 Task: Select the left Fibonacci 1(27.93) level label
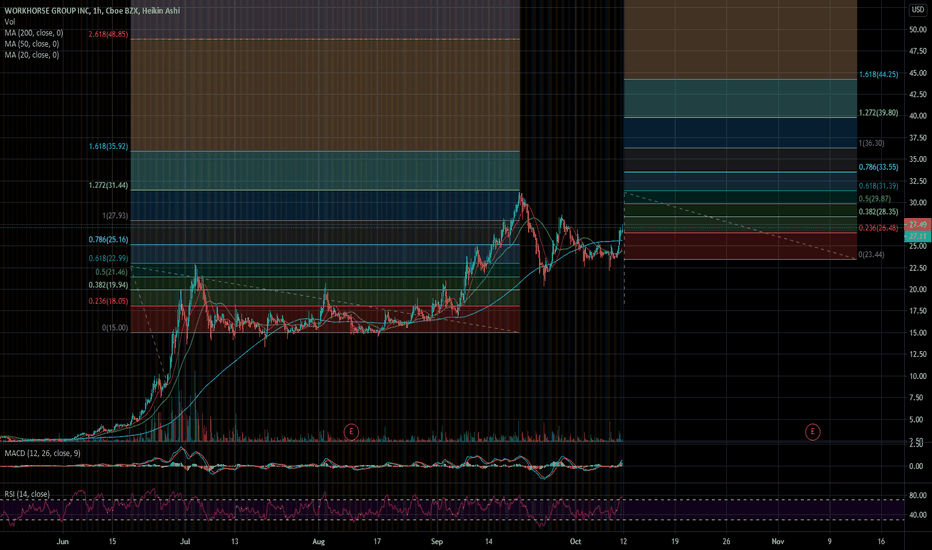click(115, 216)
